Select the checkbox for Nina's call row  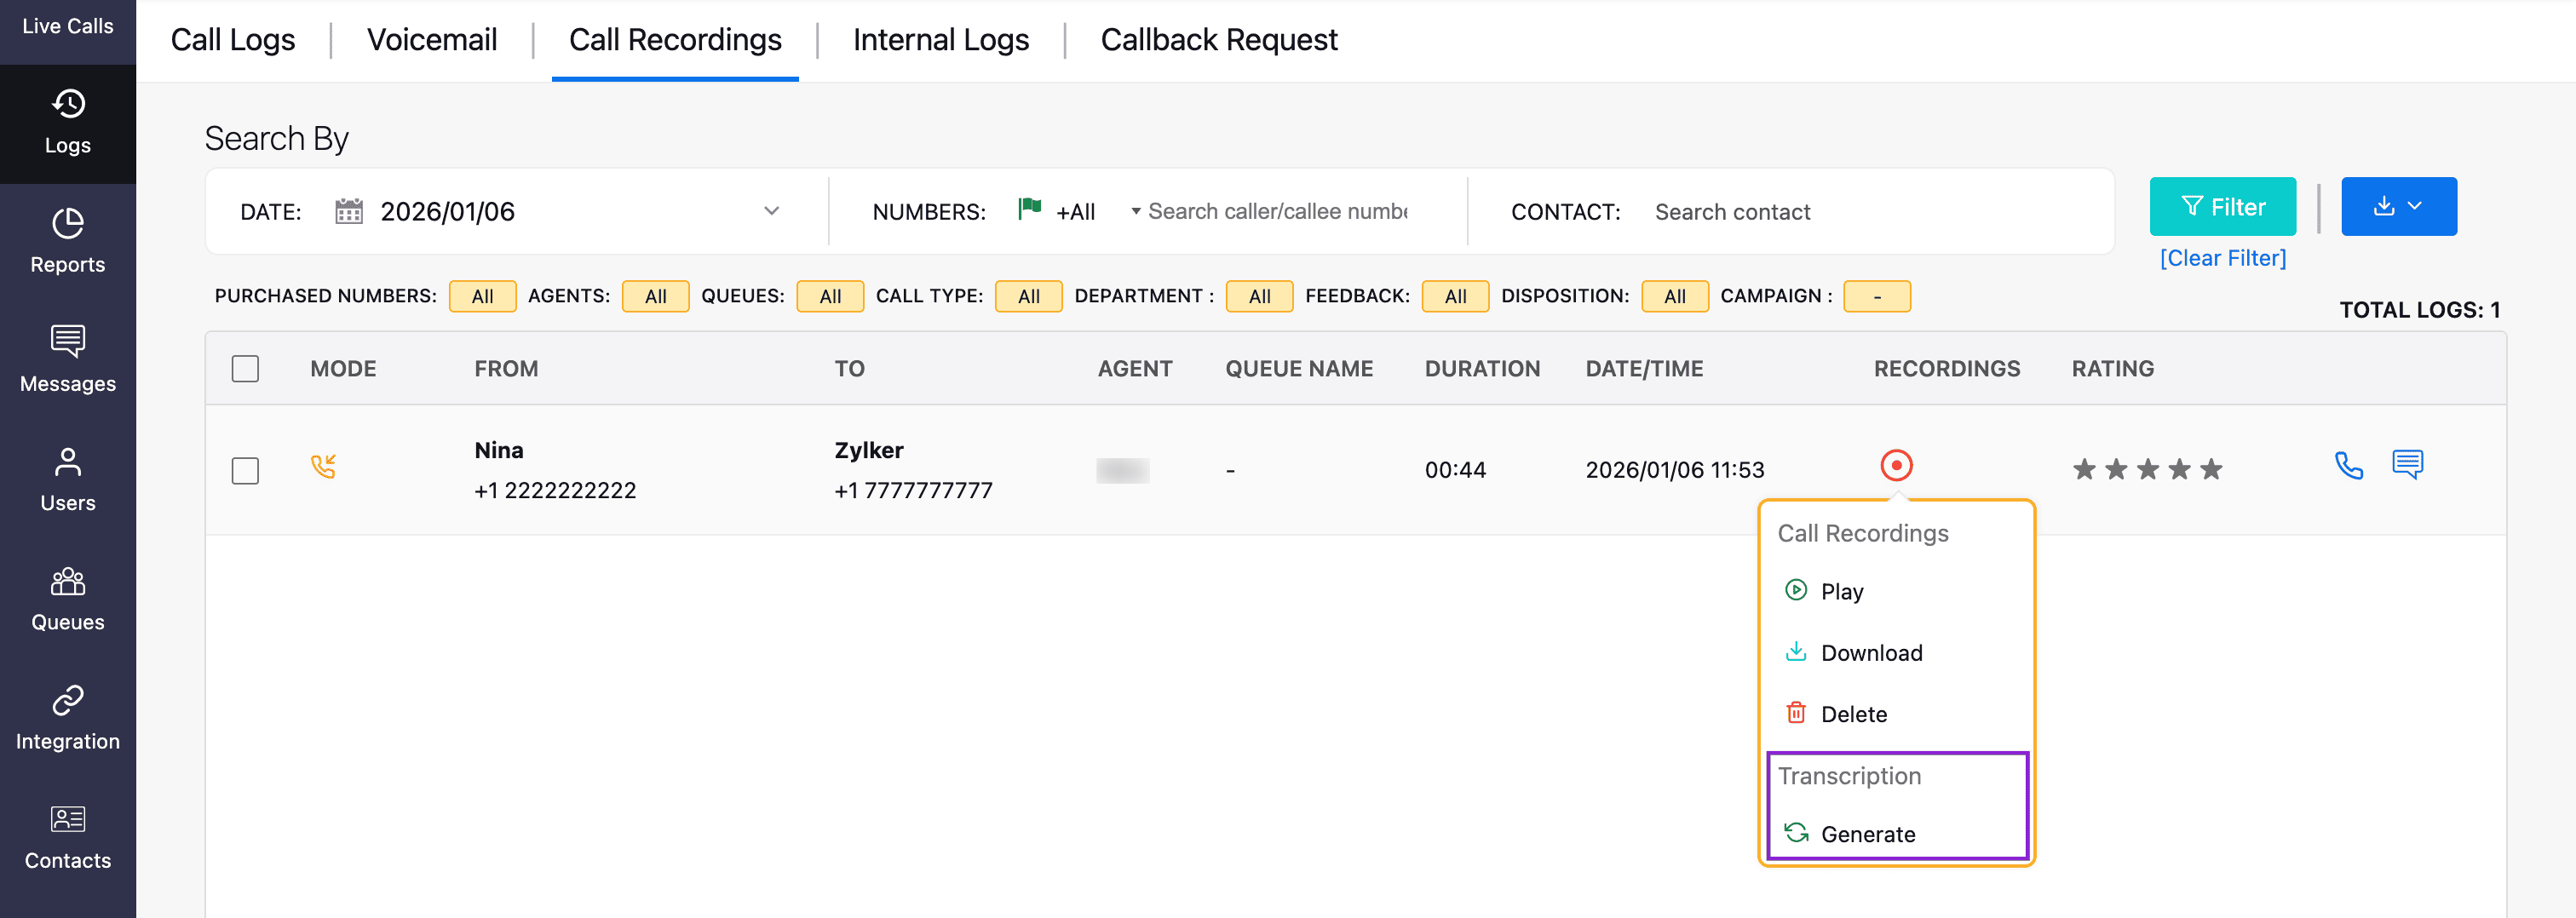[x=245, y=470]
